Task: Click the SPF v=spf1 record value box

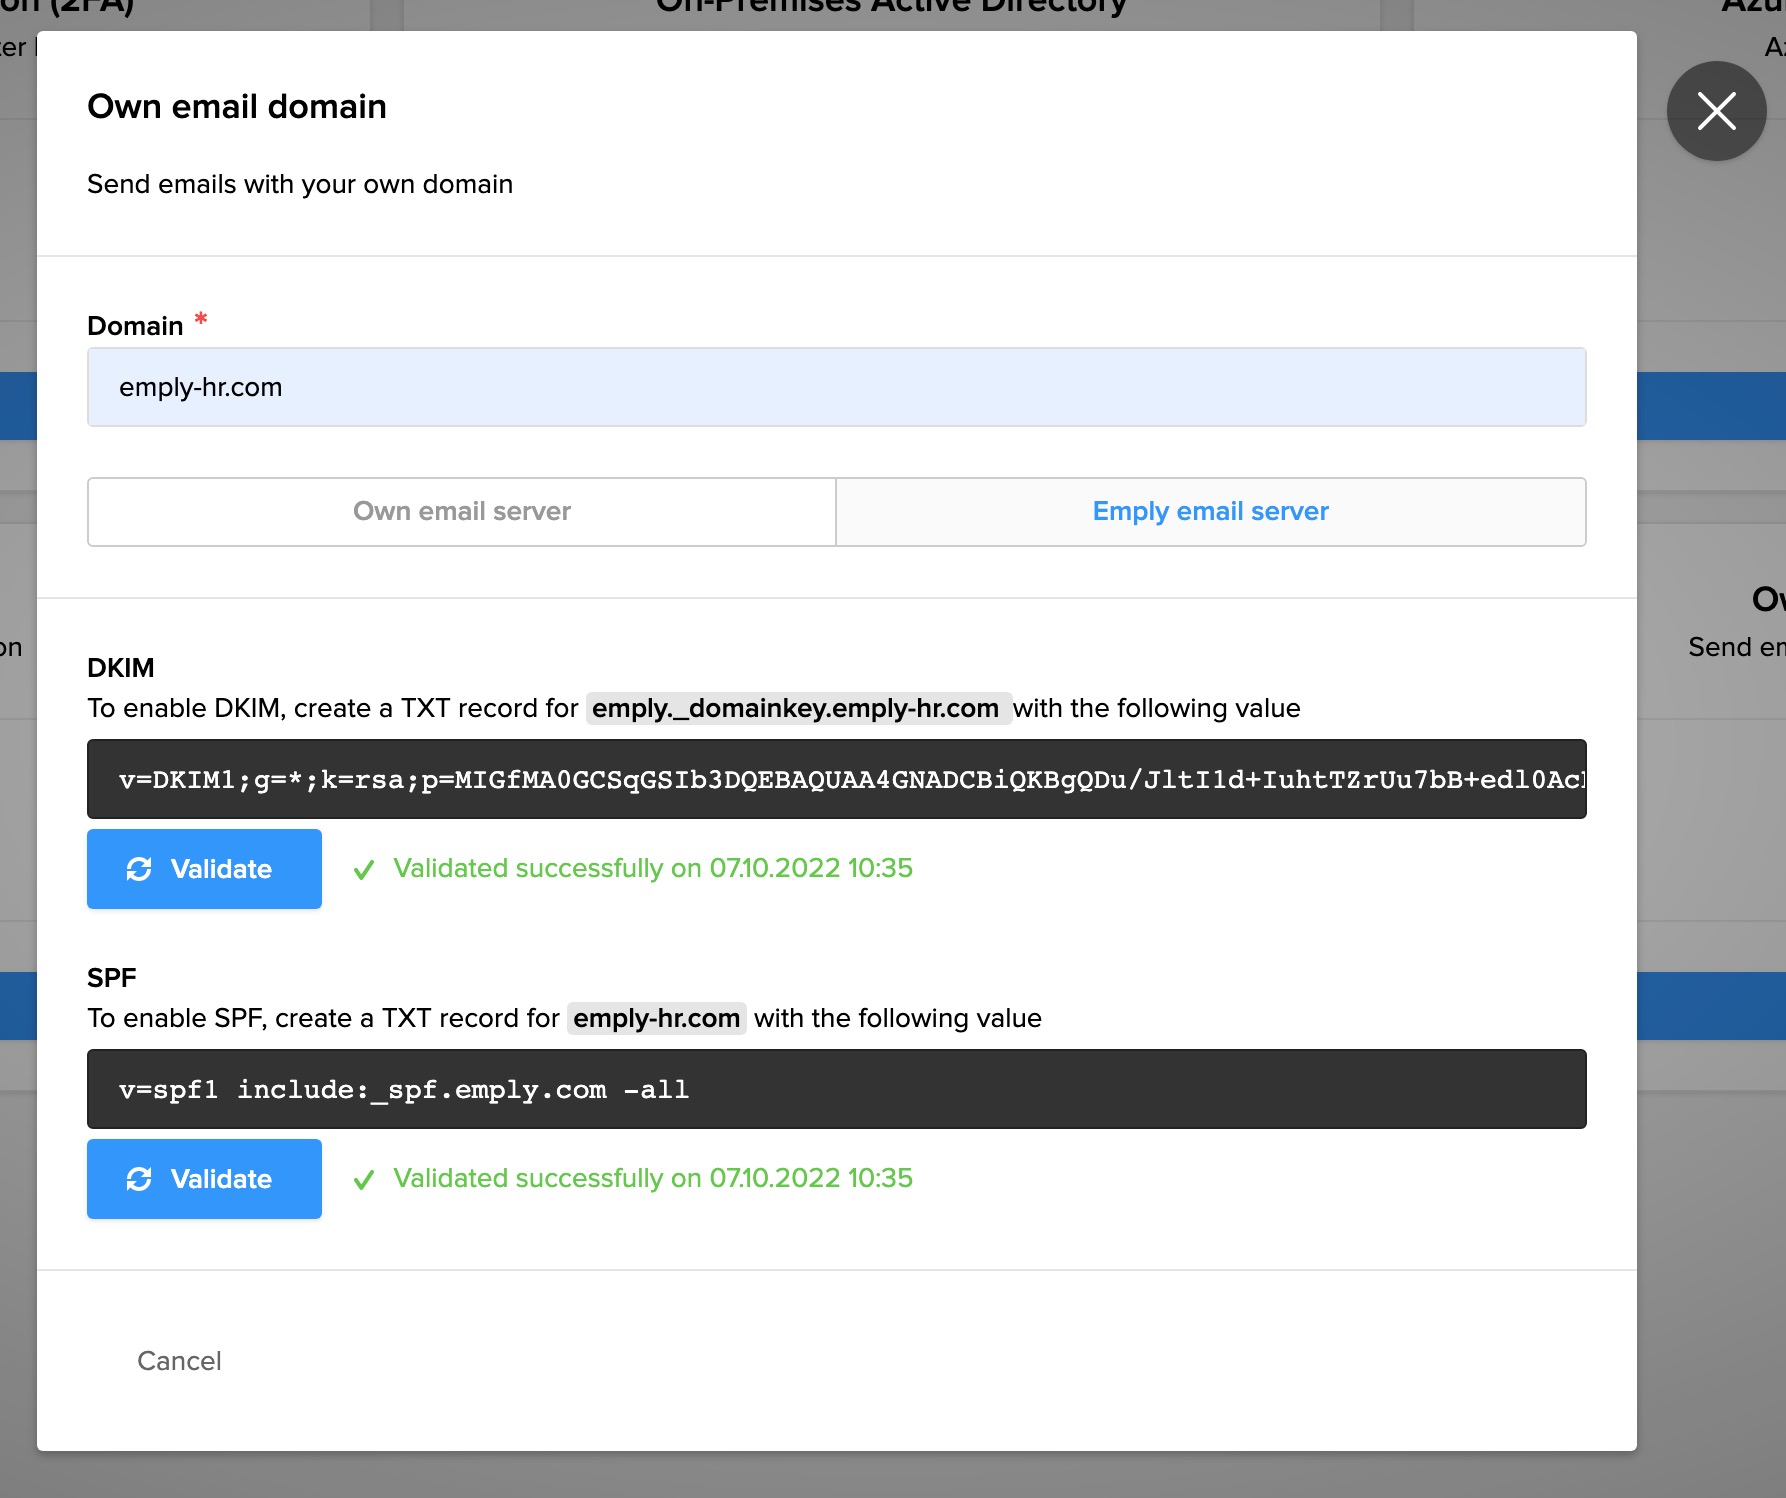Action: pos(836,1089)
